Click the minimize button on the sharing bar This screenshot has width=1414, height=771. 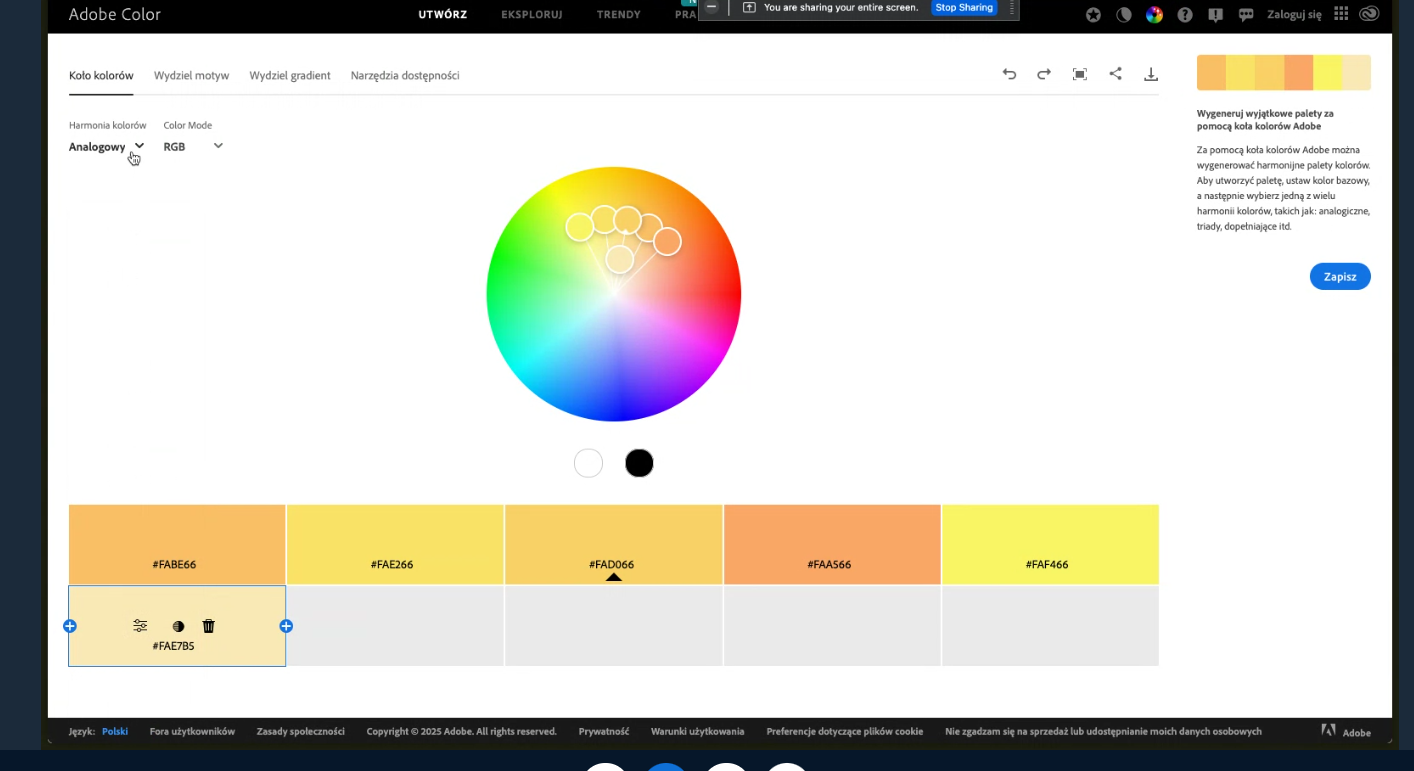click(711, 7)
